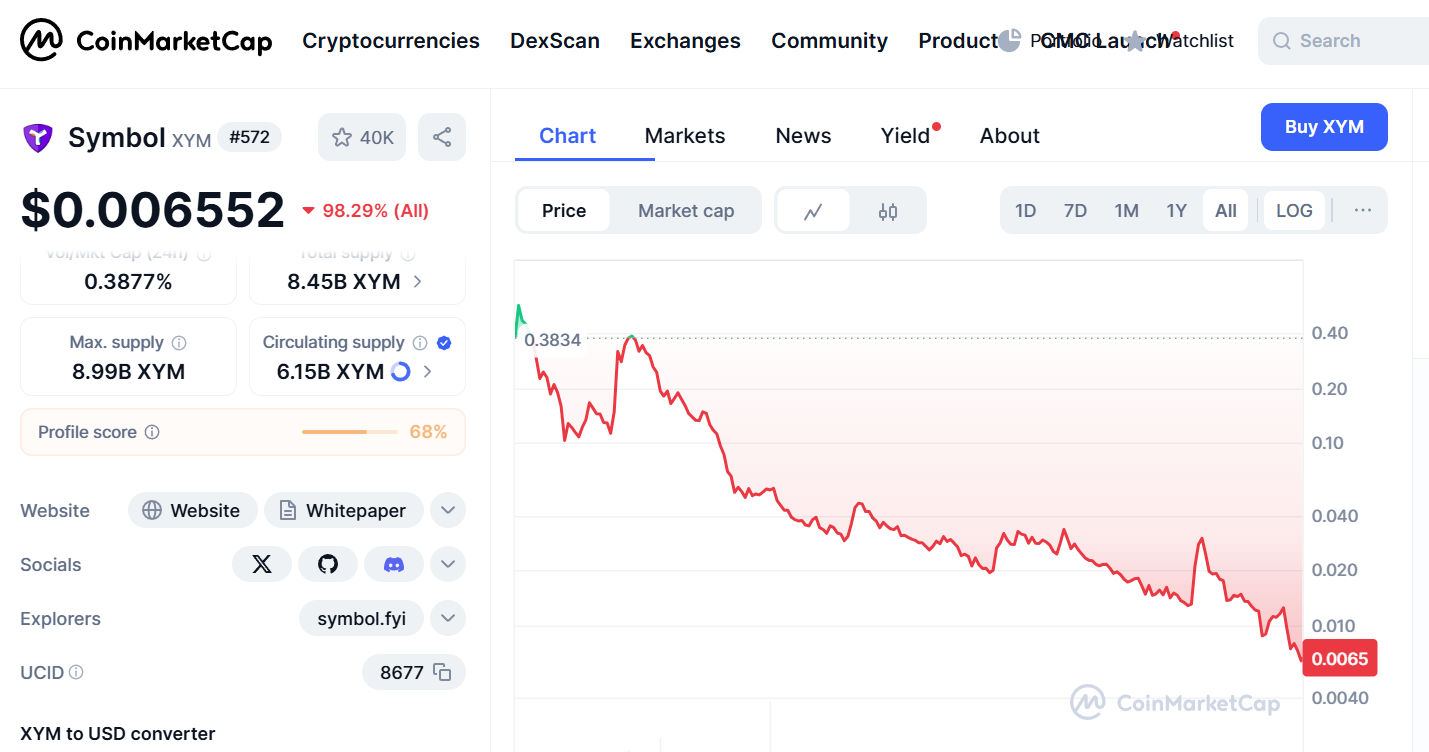1429x752 pixels.
Task: Add Symbol to watchlist via star
Action: tap(362, 137)
